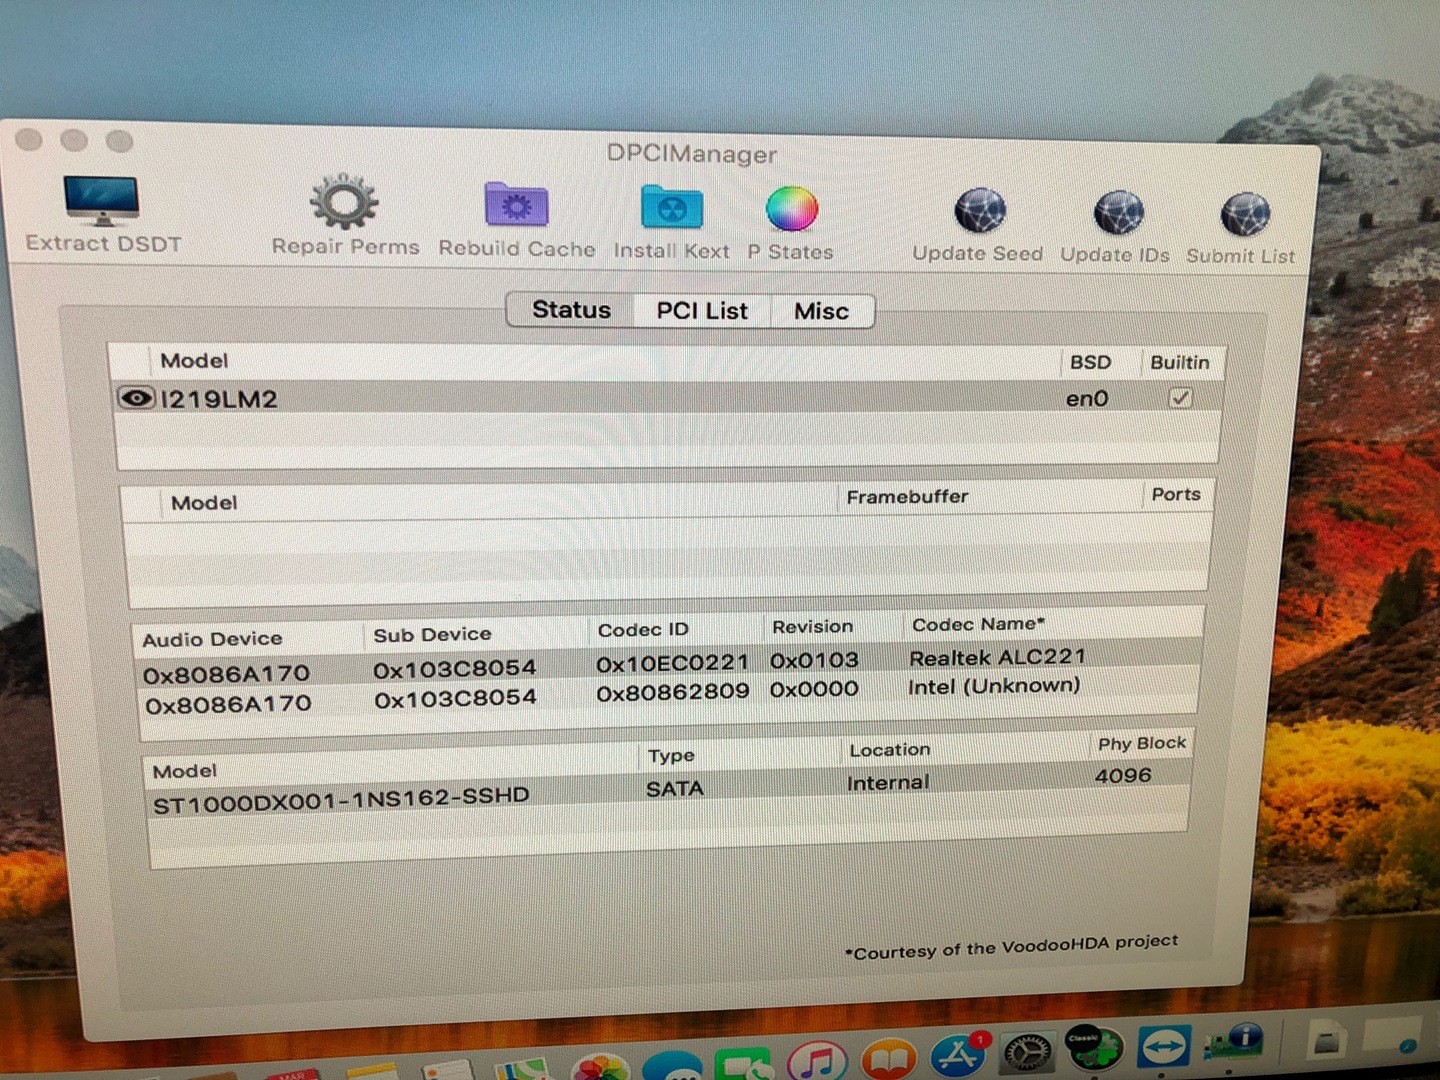Click the Extract DSDT monitor icon

tap(101, 200)
